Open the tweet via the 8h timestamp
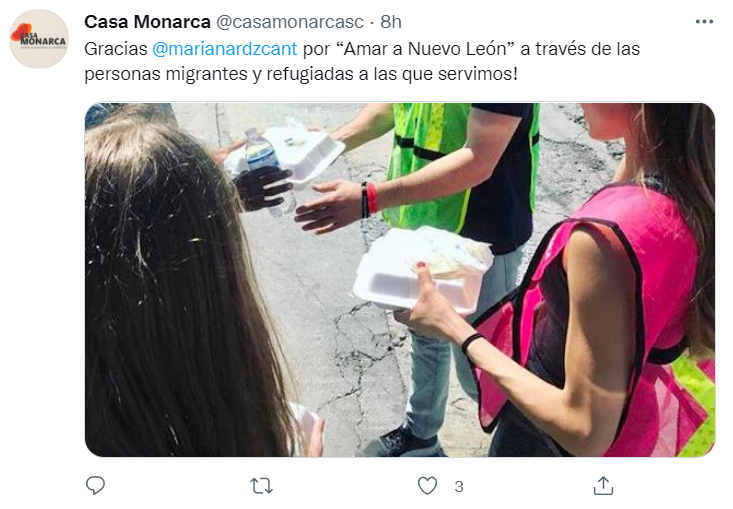This screenshot has height=509, width=733. [391, 22]
